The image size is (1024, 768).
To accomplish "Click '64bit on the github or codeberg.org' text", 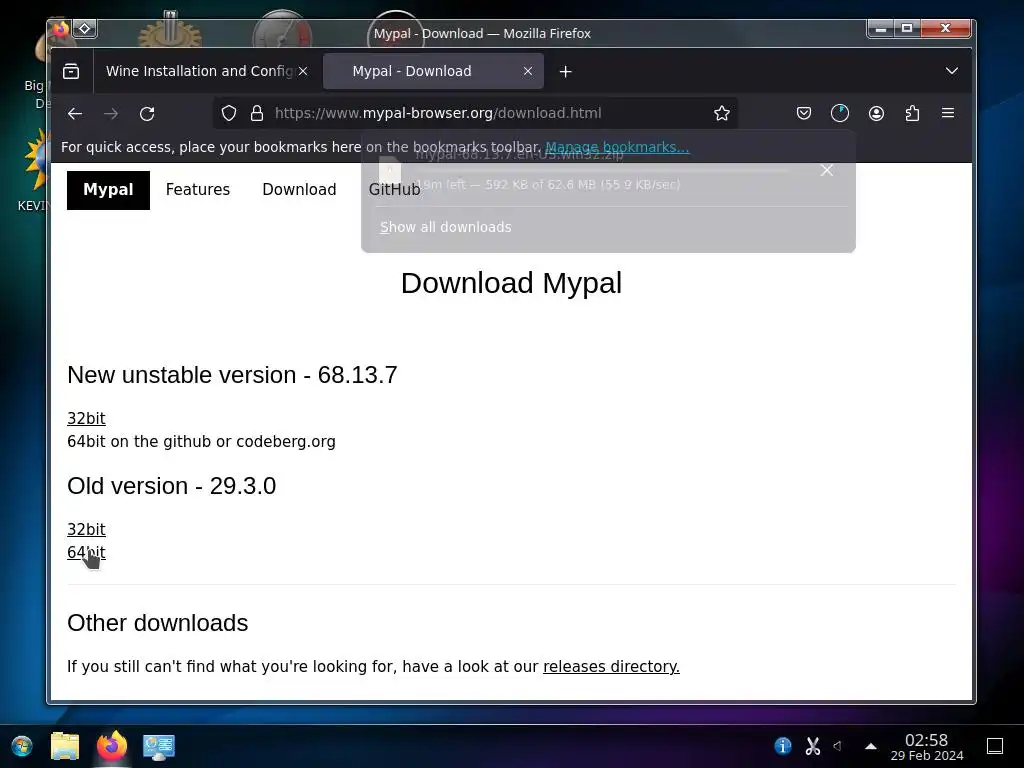I will [x=201, y=441].
